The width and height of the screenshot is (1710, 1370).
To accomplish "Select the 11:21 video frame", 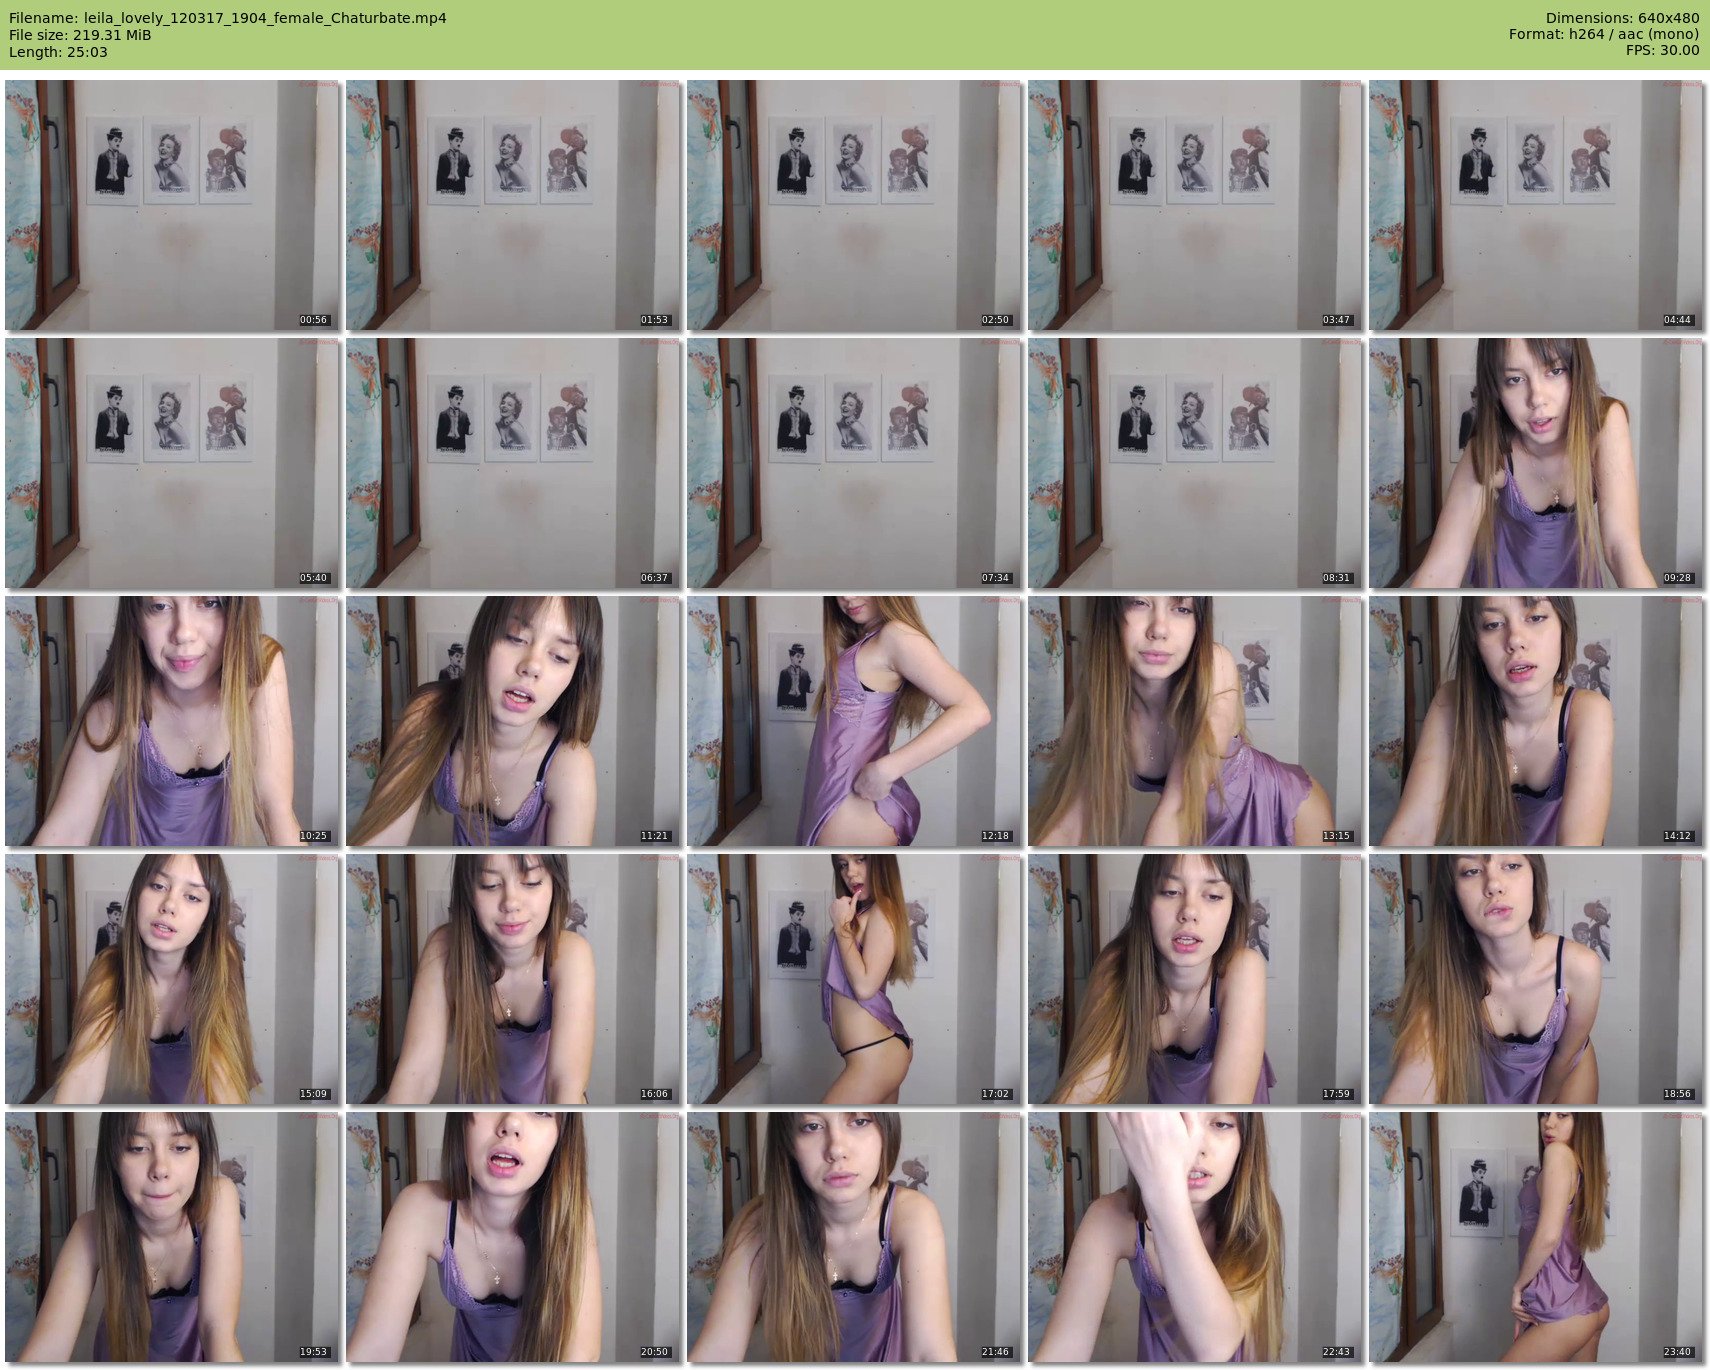I will pos(513,721).
